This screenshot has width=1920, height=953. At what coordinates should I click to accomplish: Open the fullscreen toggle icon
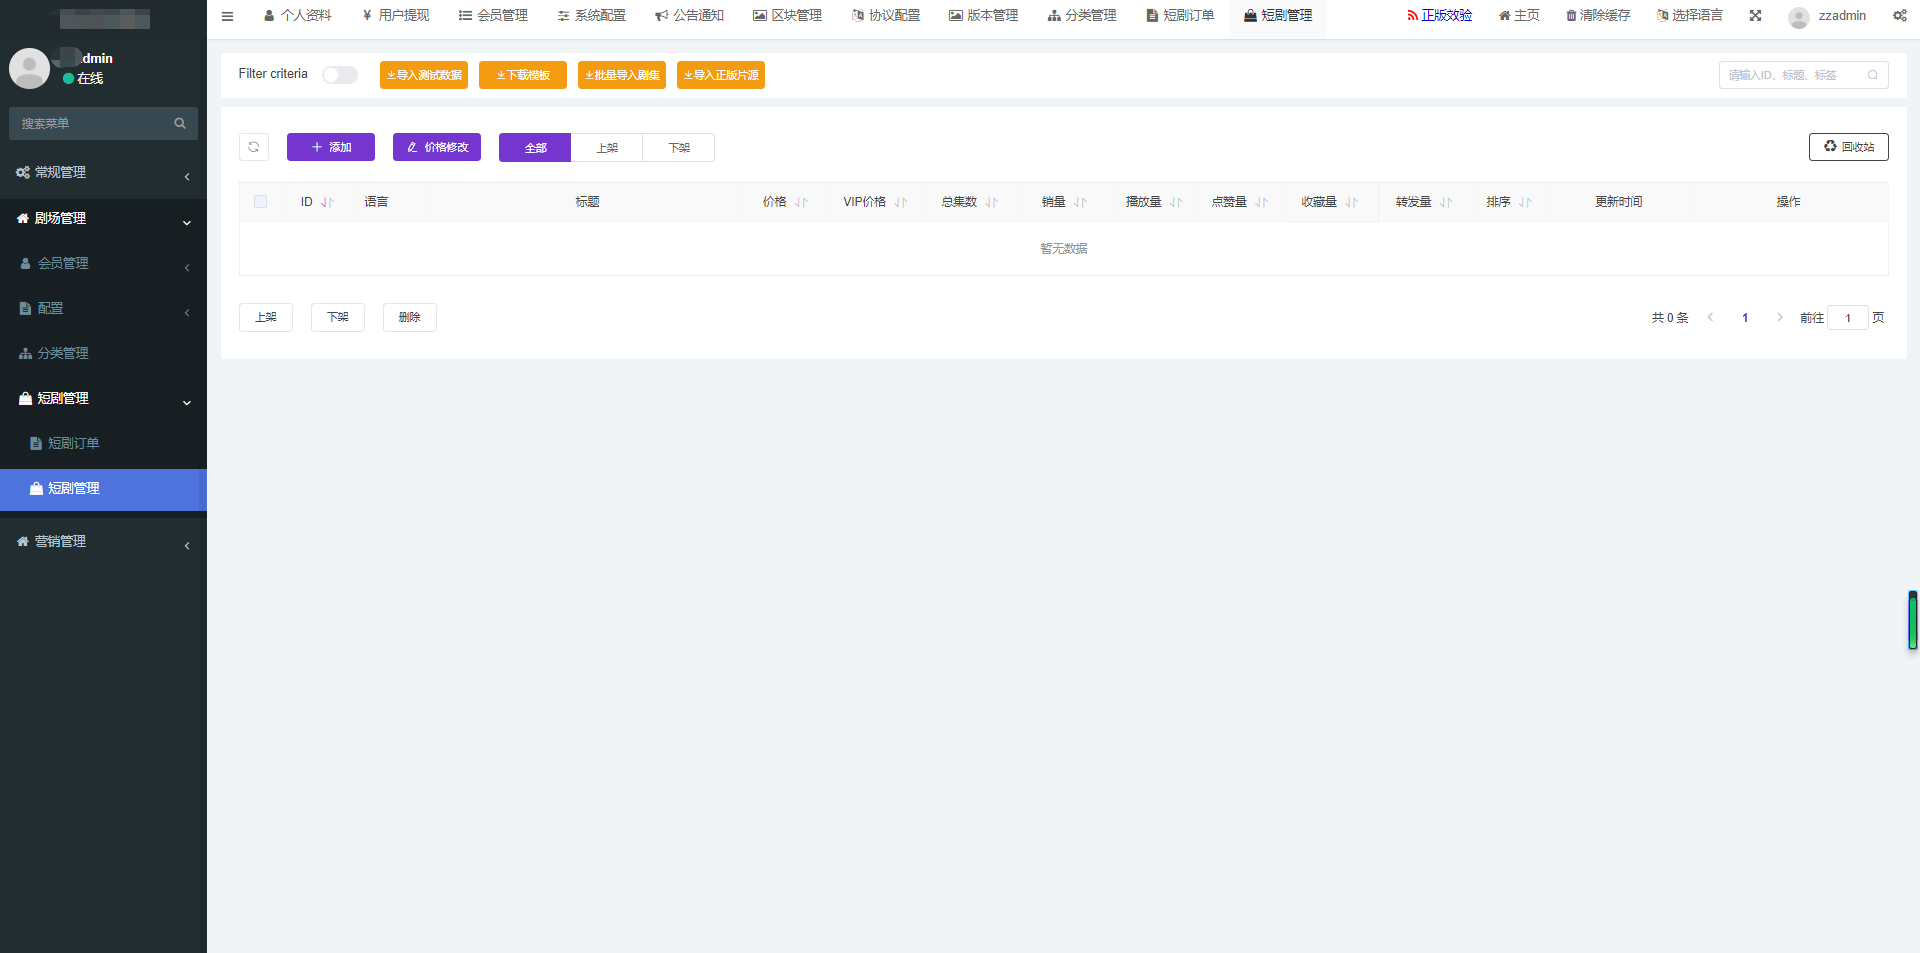(1755, 16)
